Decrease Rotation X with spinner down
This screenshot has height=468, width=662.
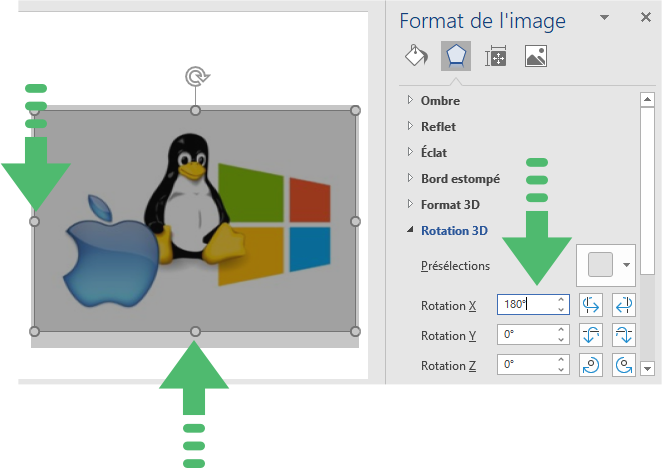pyautogui.click(x=561, y=310)
